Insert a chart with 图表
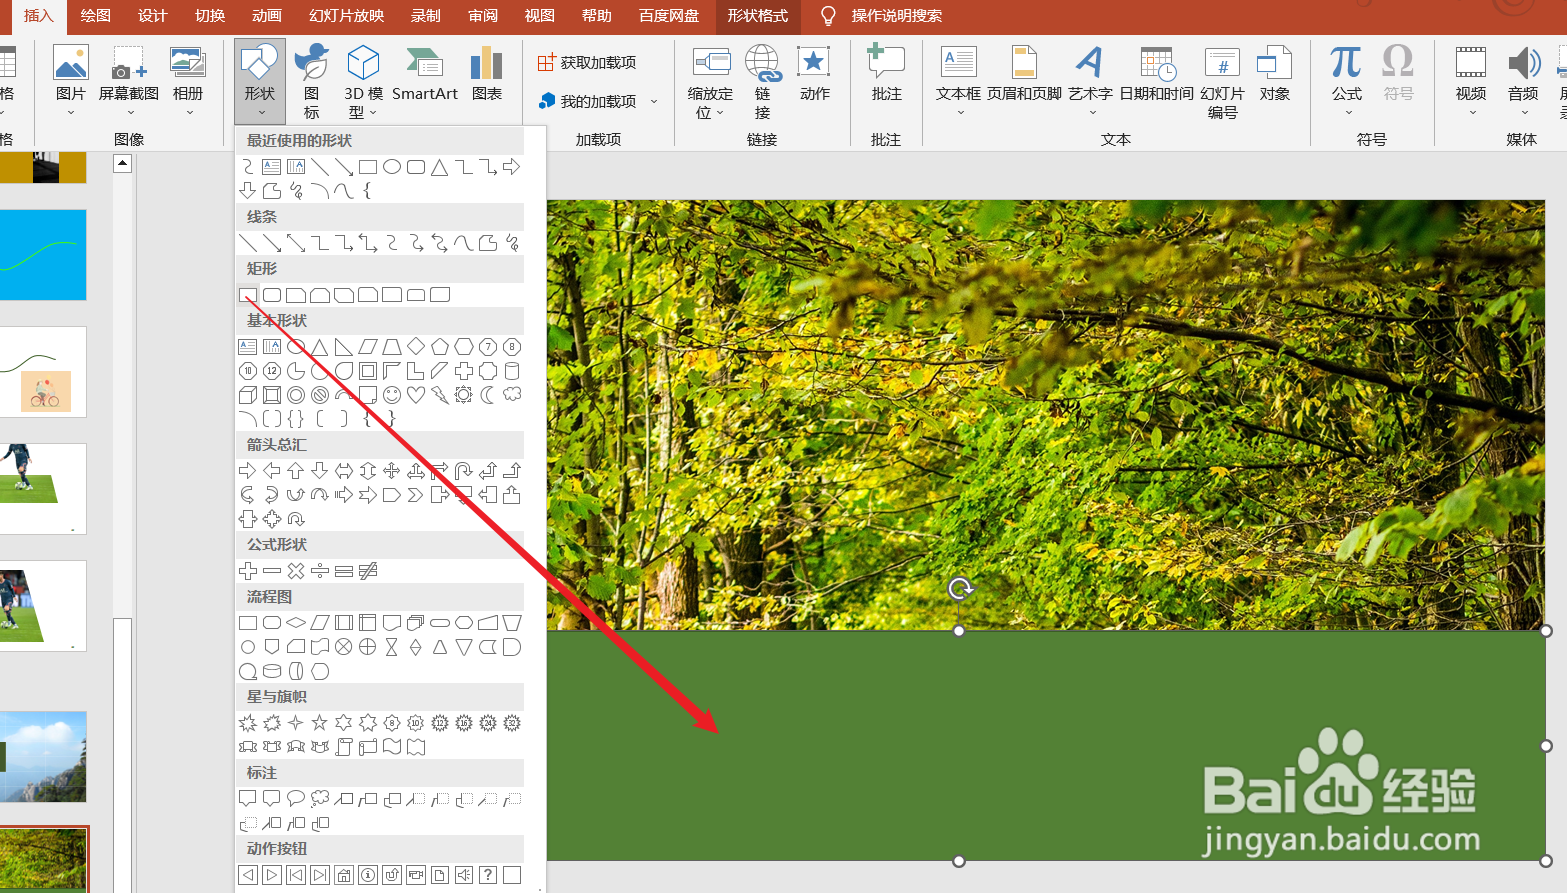Screen dimensions: 1567x893 click(x=487, y=76)
